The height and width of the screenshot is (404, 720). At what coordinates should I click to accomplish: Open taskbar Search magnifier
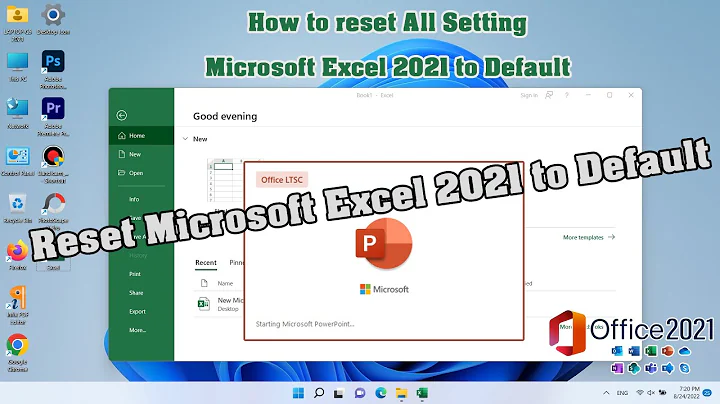(319, 393)
